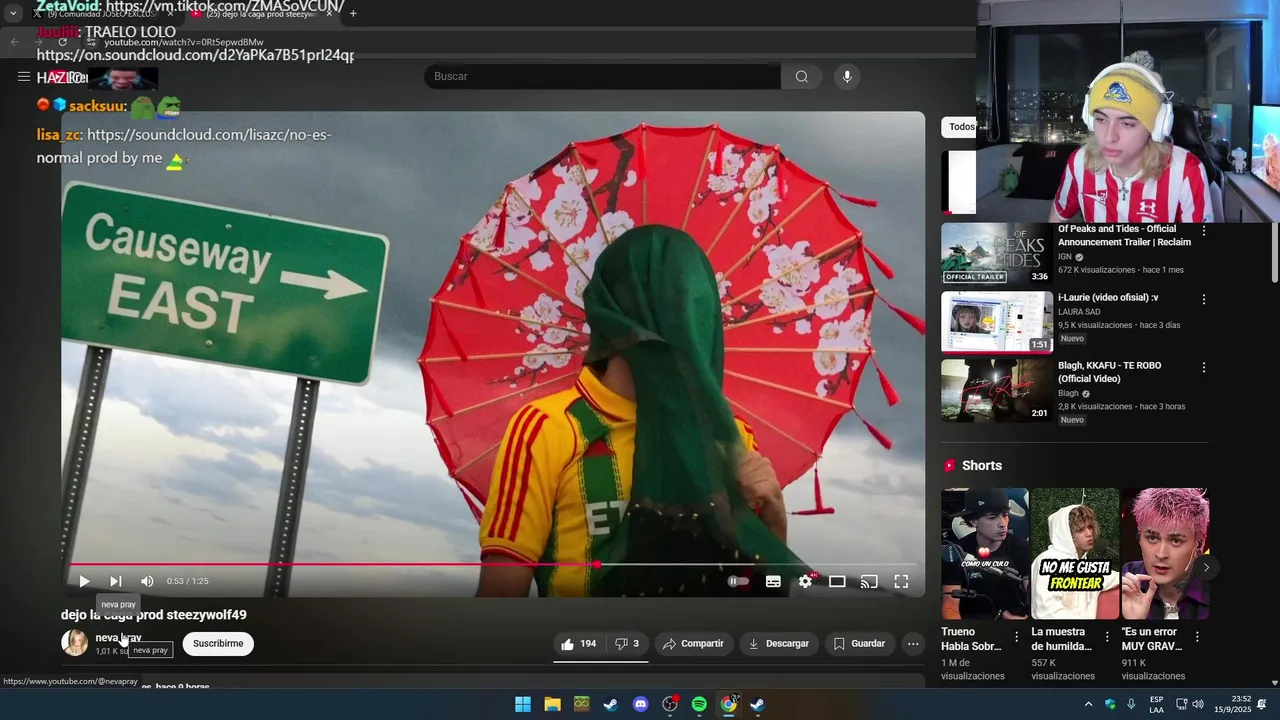
Task: Open a new browser tab
Action: (x=353, y=14)
